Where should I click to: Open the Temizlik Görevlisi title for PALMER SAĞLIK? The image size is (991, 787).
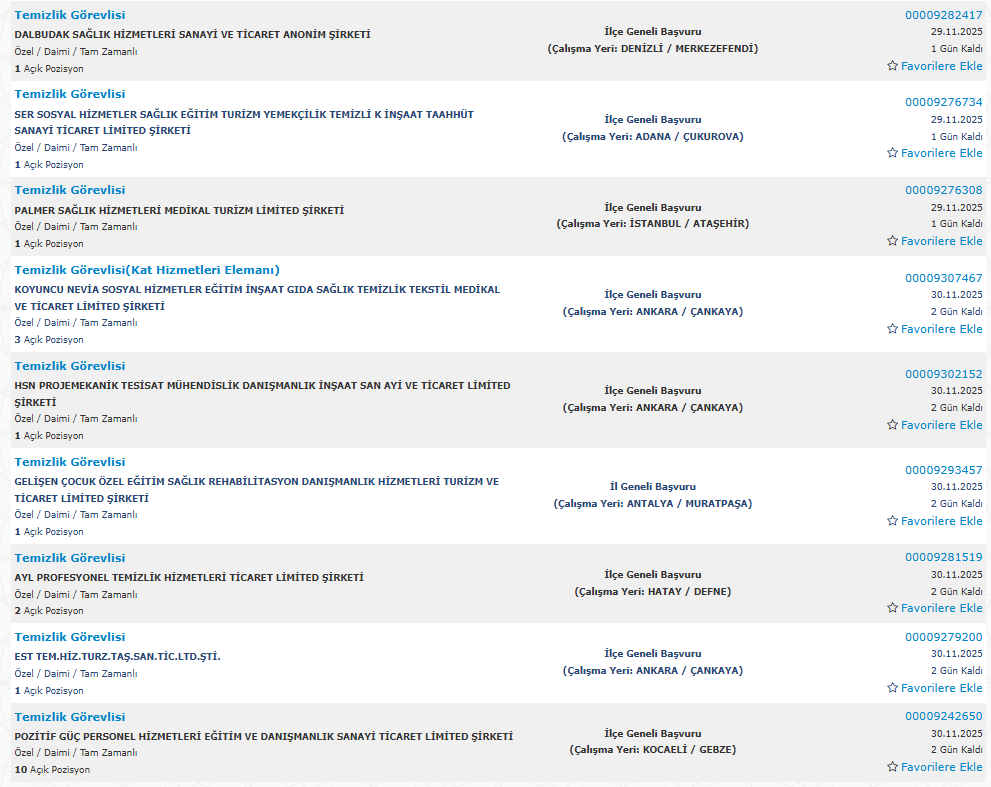[70, 190]
